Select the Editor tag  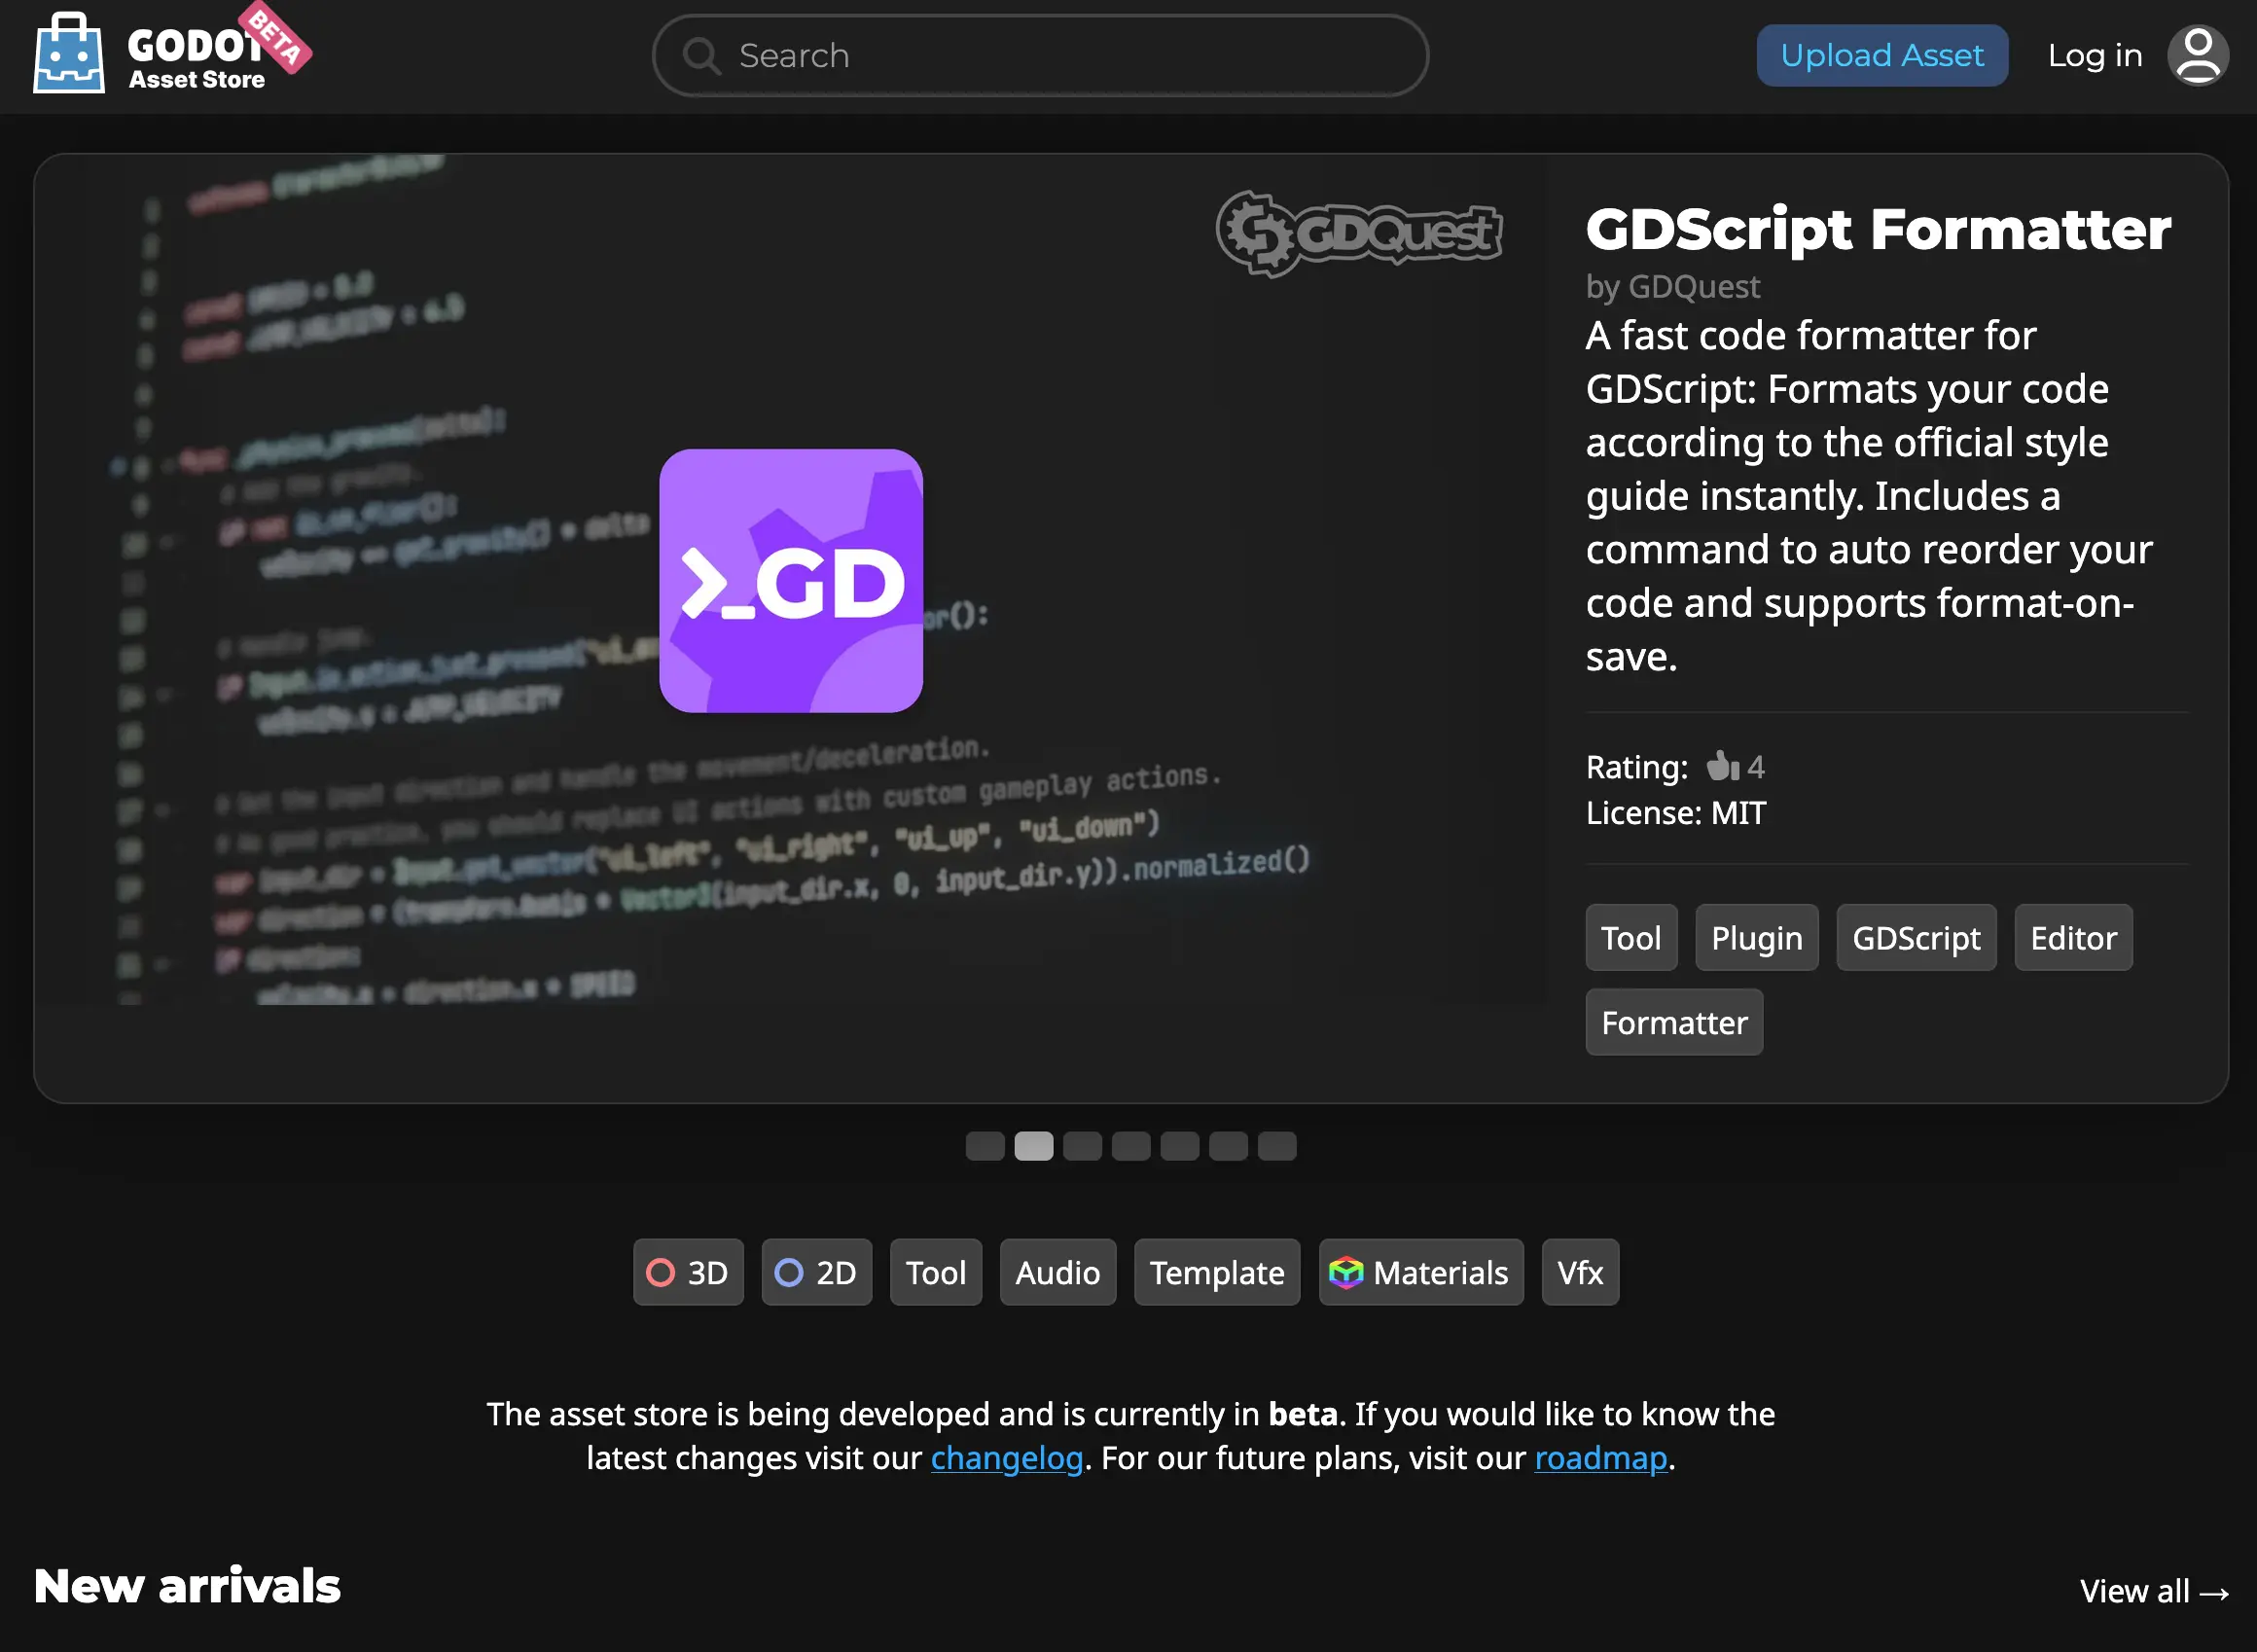pyautogui.click(x=2073, y=938)
